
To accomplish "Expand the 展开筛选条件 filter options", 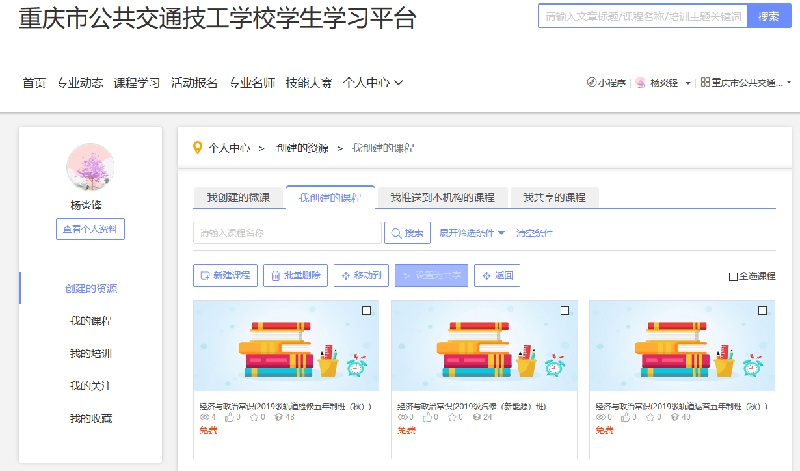I will [472, 233].
